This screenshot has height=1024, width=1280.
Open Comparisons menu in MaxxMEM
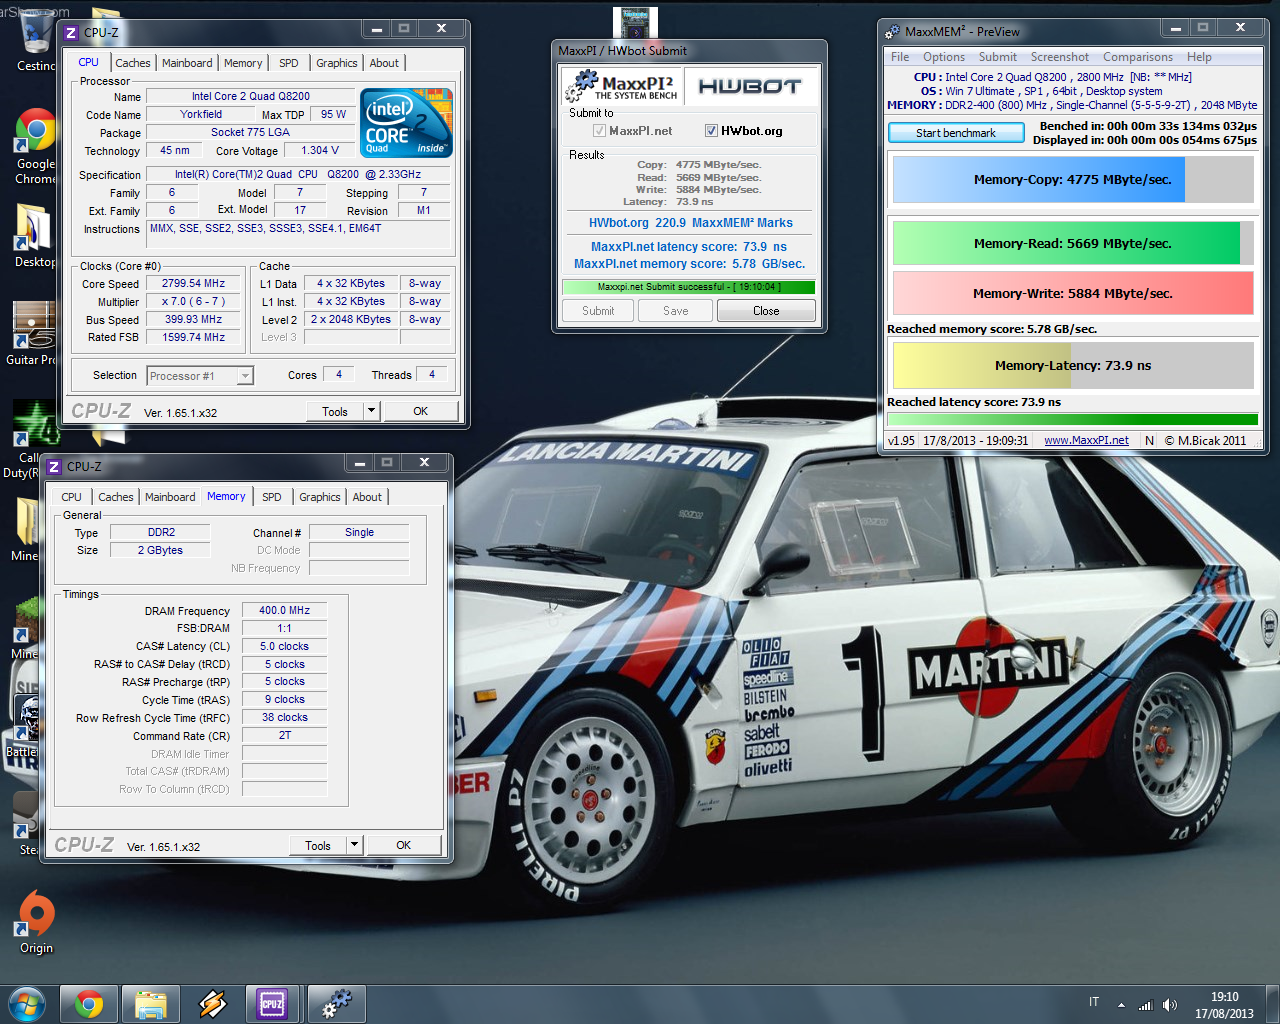pyautogui.click(x=1138, y=57)
